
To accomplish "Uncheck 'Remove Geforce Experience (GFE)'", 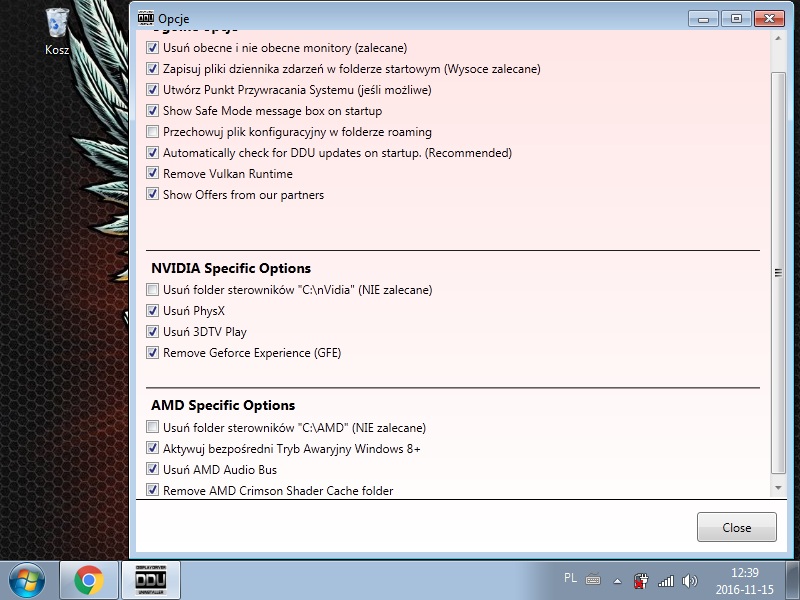I will point(153,353).
